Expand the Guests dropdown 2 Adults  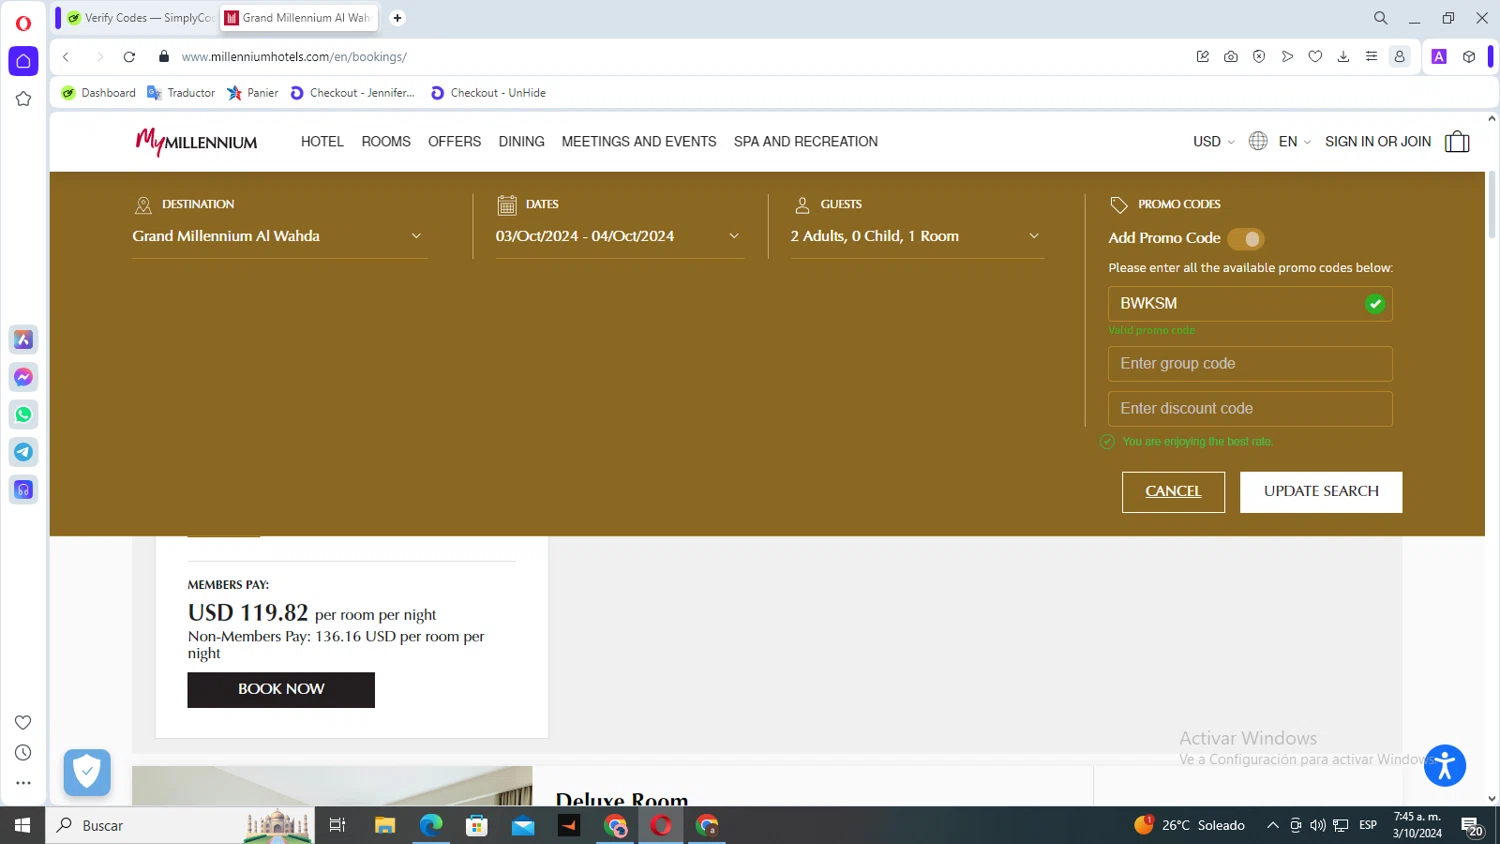[917, 237]
